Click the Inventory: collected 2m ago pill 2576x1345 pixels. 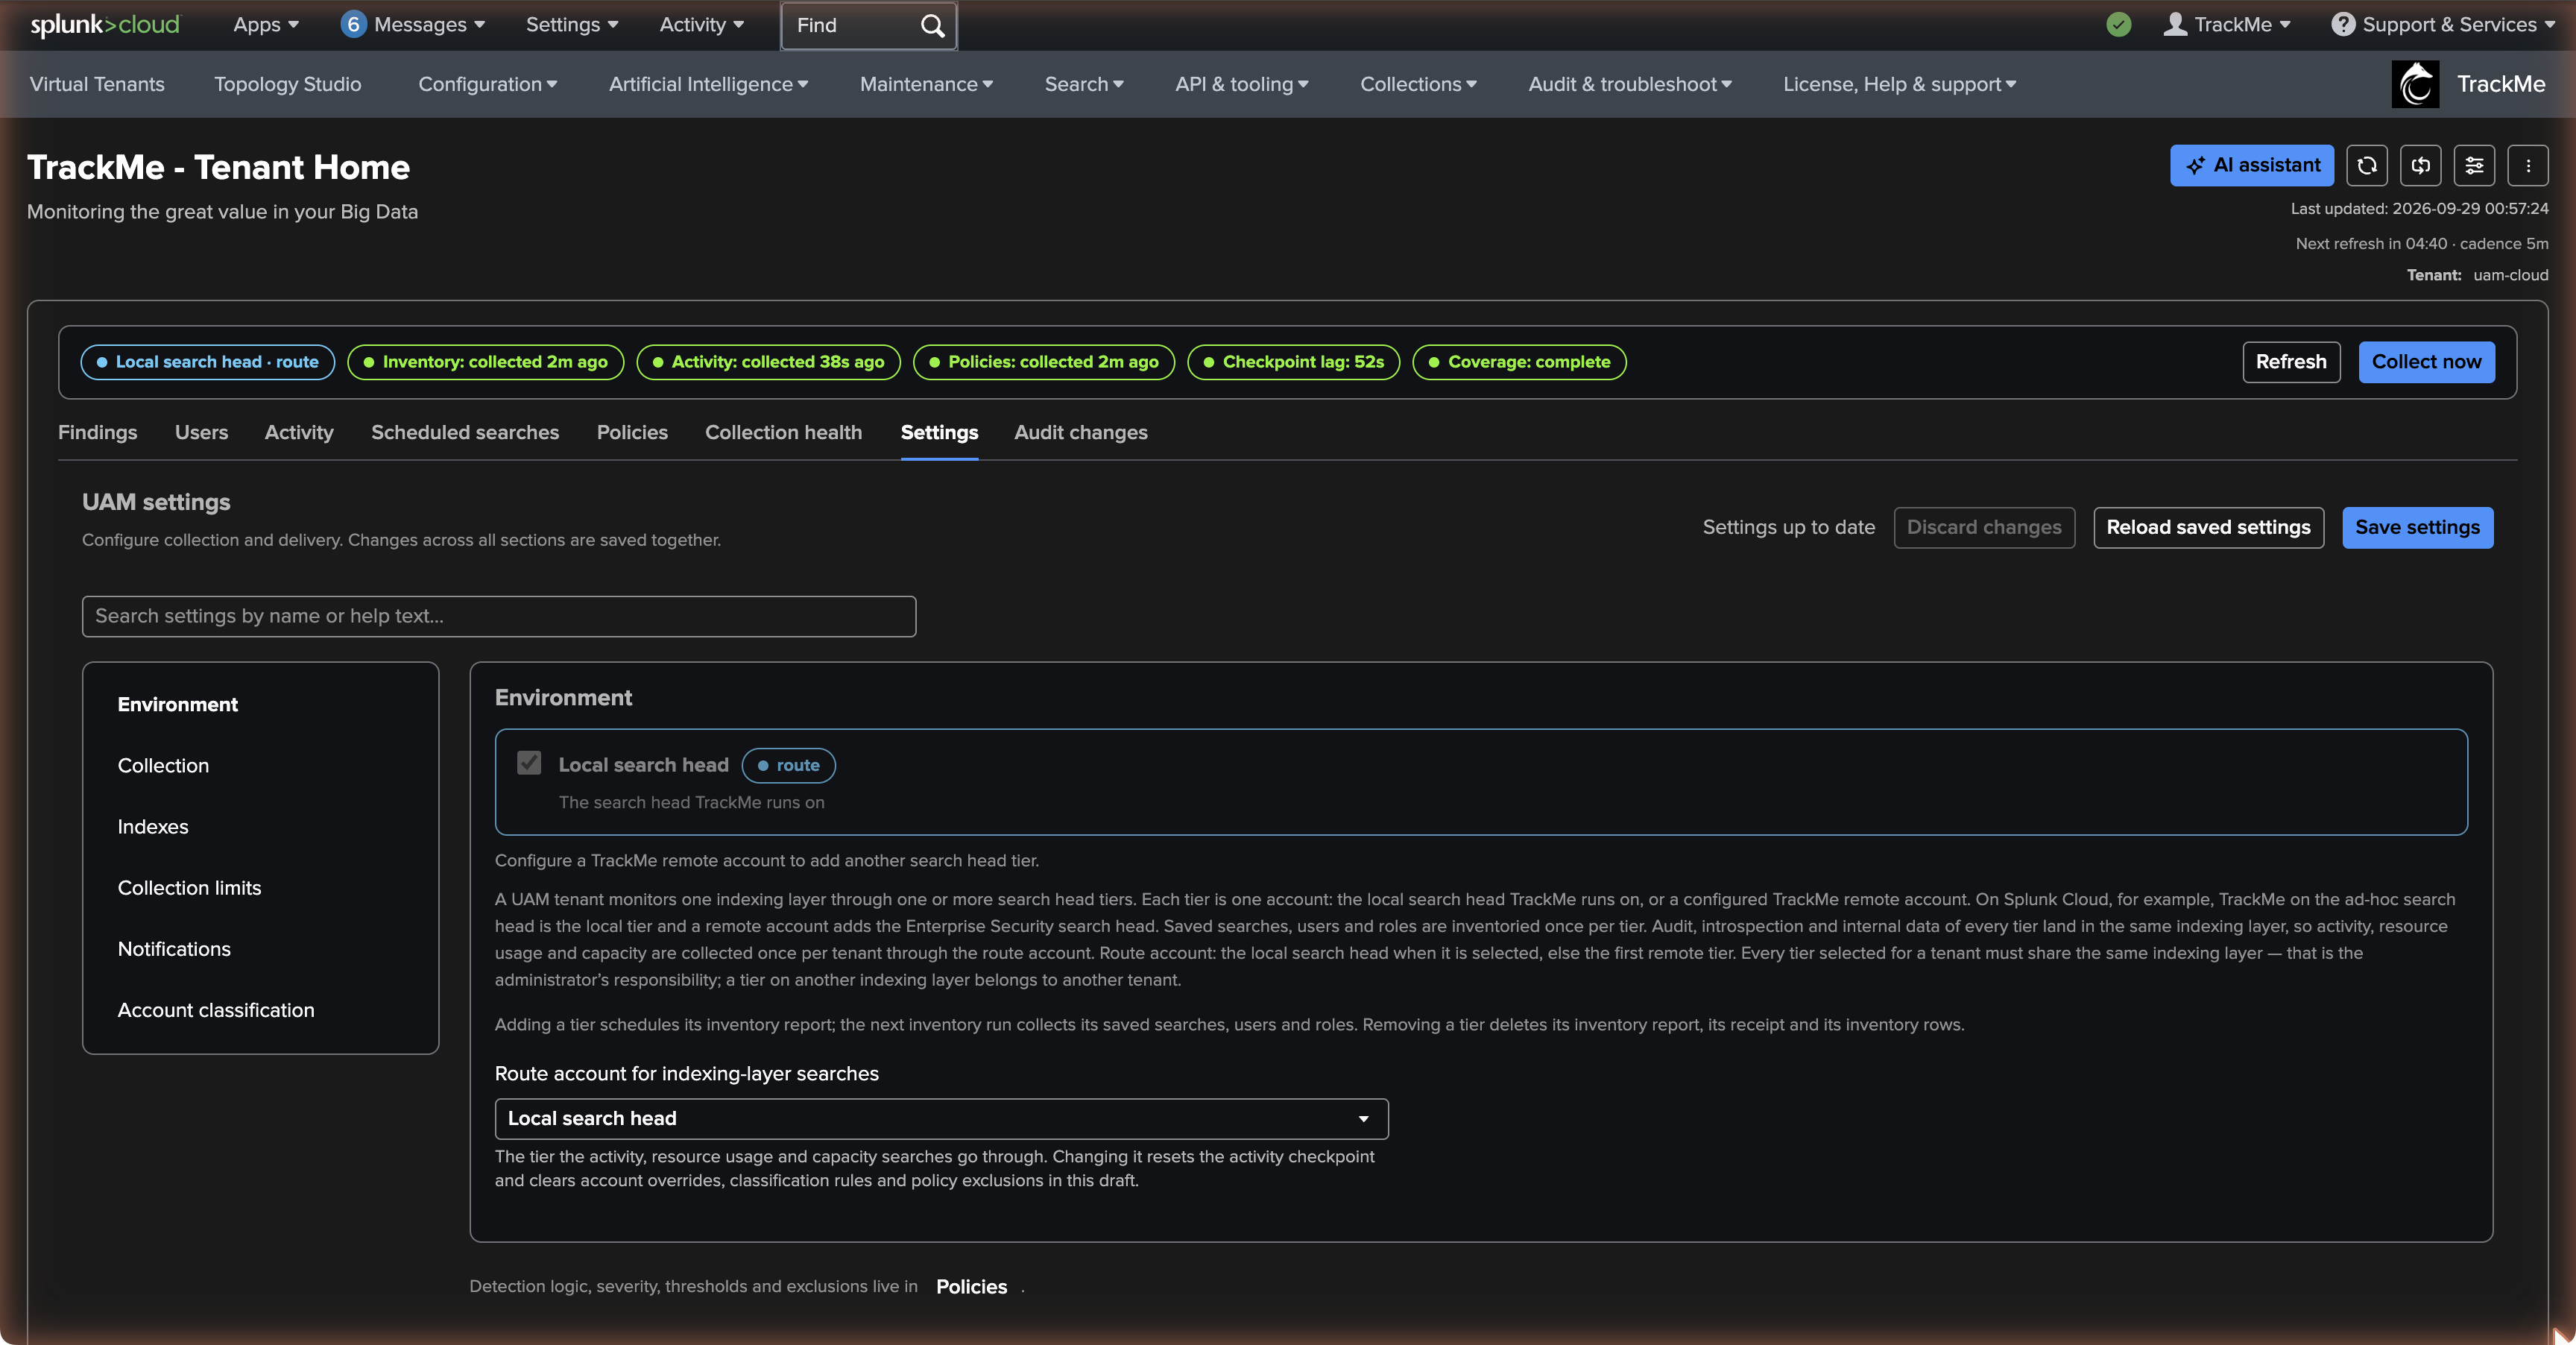(485, 362)
